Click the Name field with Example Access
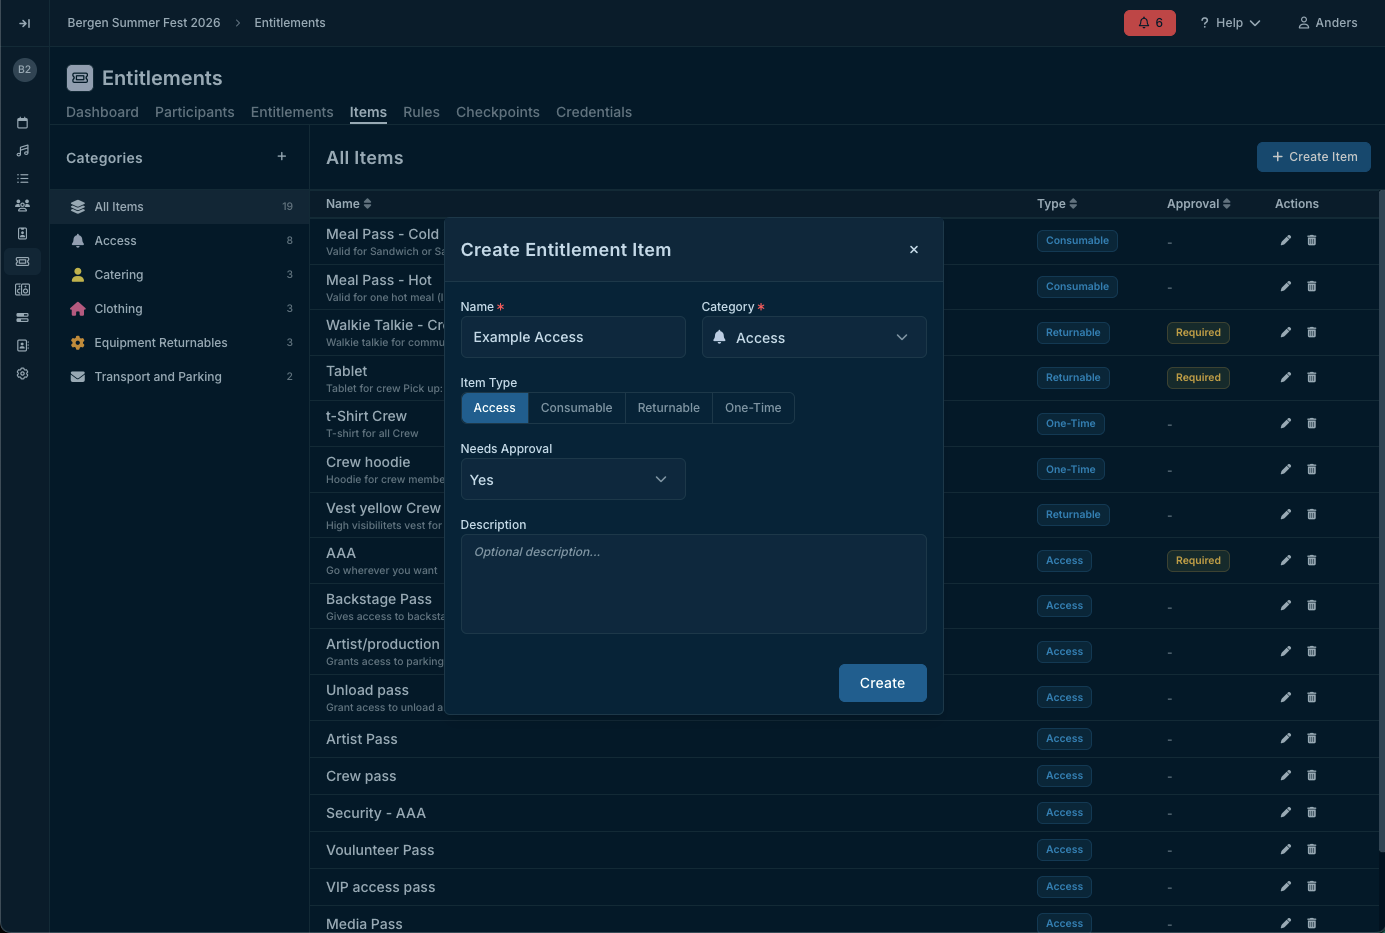This screenshot has width=1385, height=933. [573, 337]
